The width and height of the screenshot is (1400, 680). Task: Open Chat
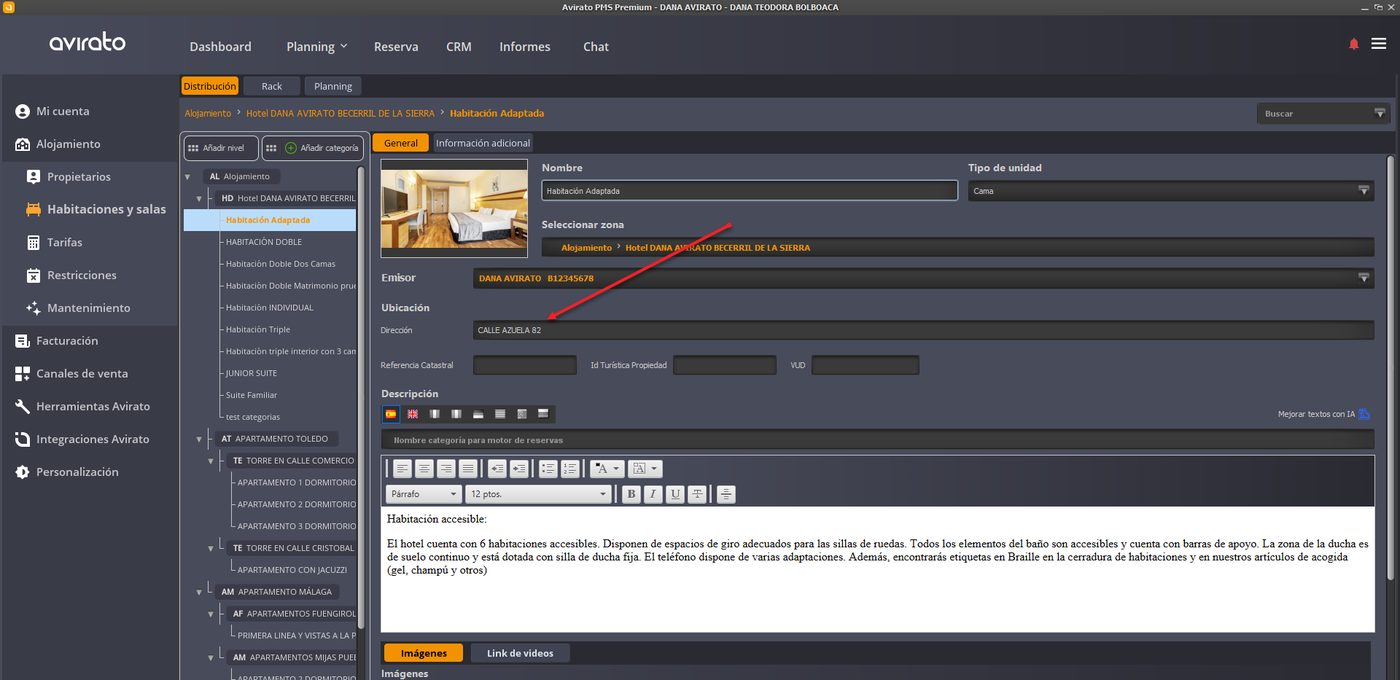click(596, 46)
